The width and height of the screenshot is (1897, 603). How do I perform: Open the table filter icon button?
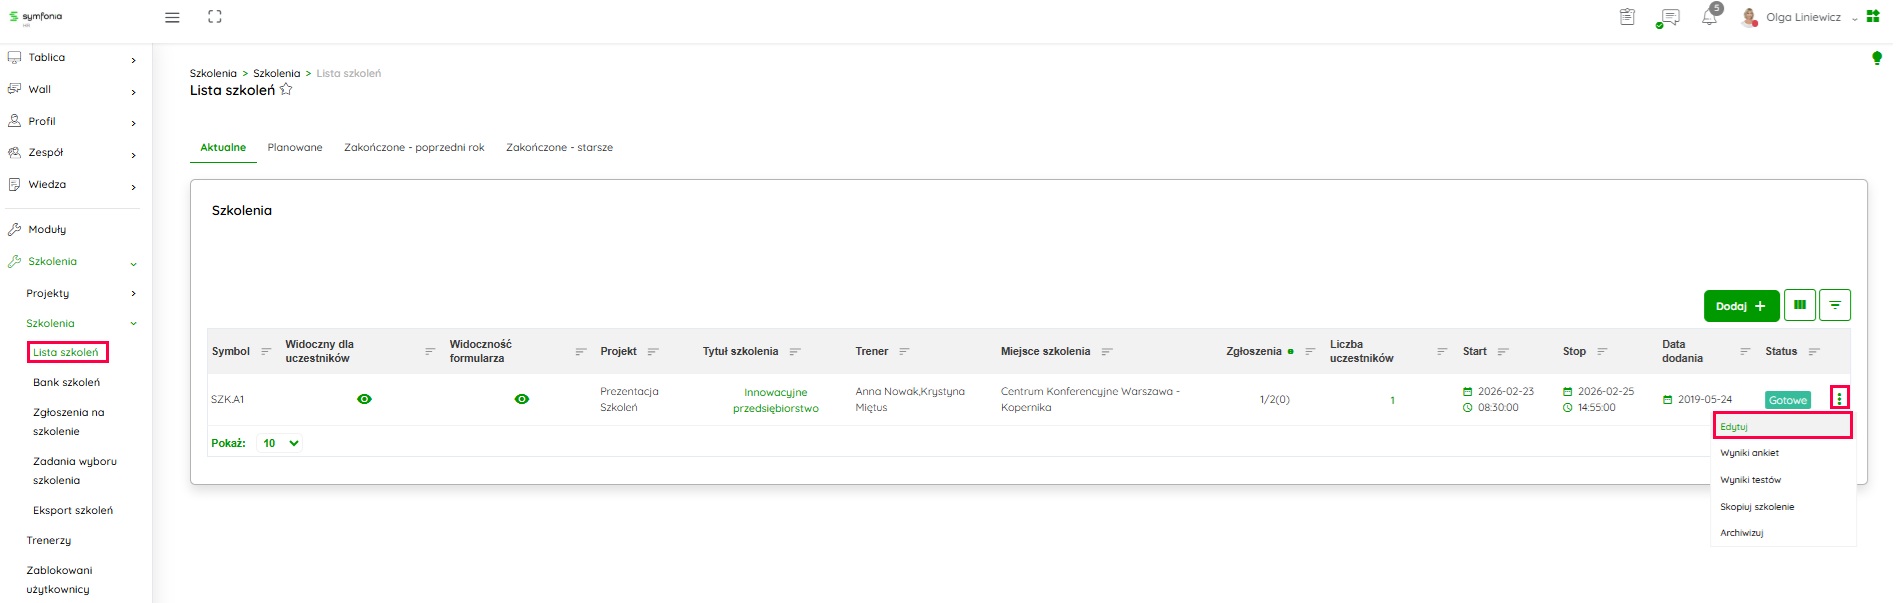[1835, 305]
